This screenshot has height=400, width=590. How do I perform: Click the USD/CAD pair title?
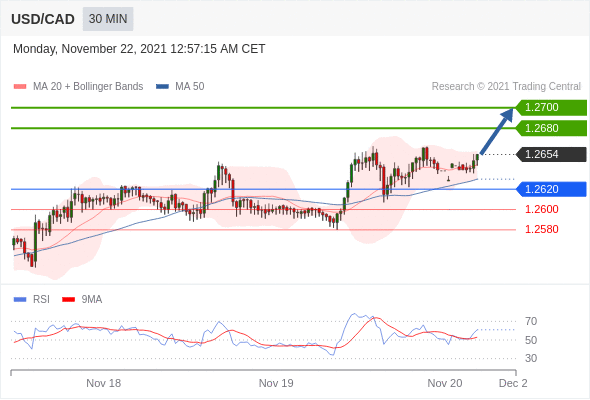(x=43, y=19)
